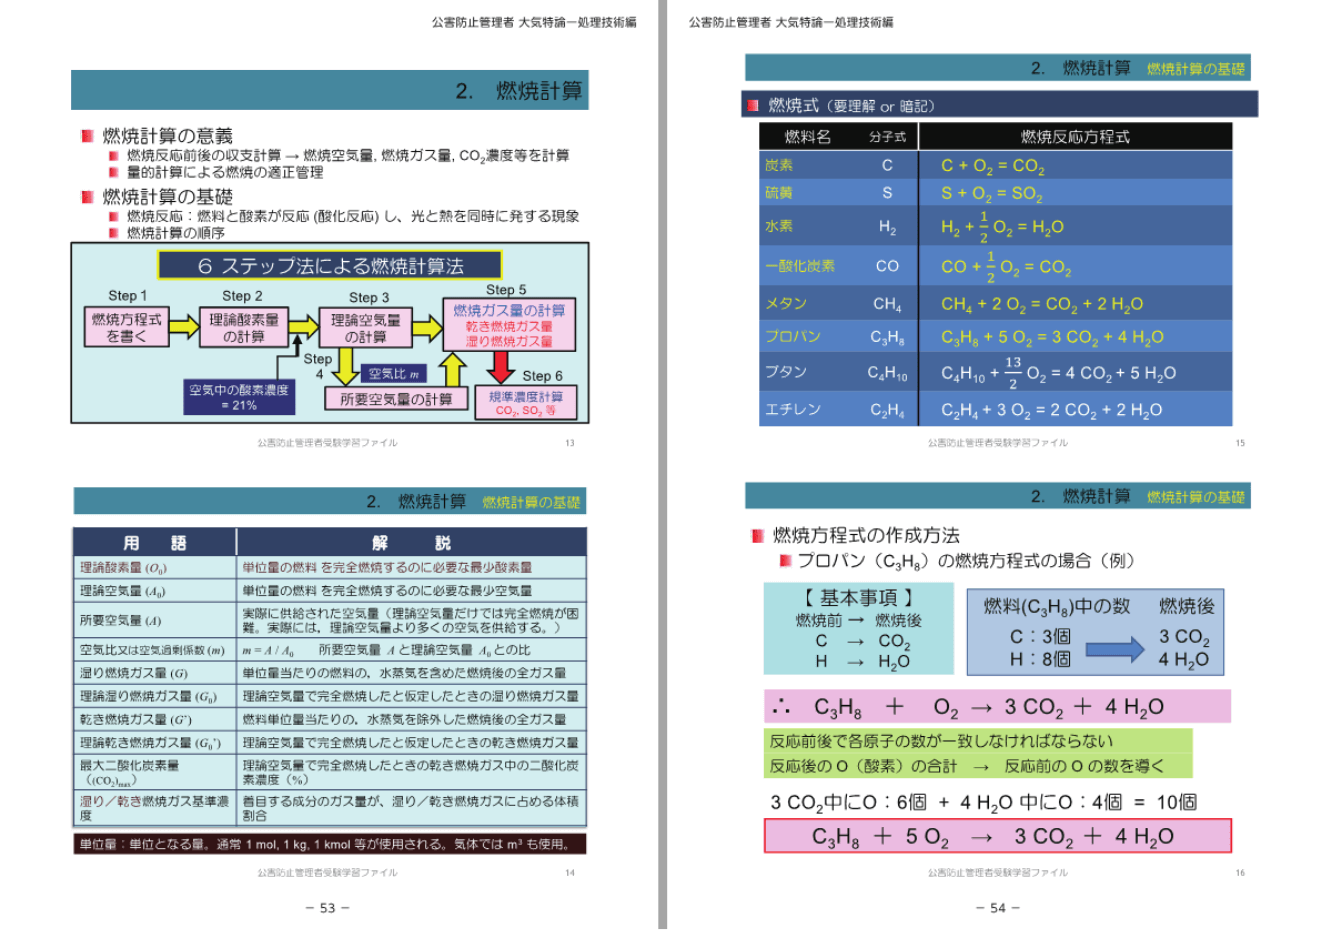Select the table row '空気比又は空気過剰係数 (m)'
1322x930 pixels.
[330, 650]
